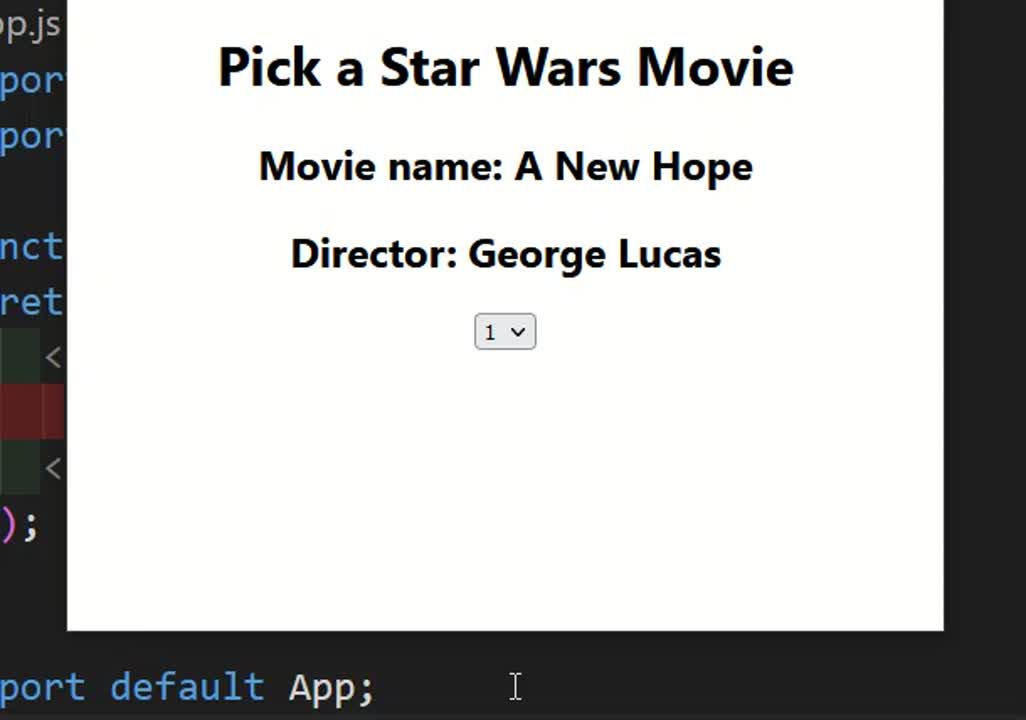Click the closing parenthesis and semicolon line
This screenshot has width=1026, height=720.
click(20, 525)
